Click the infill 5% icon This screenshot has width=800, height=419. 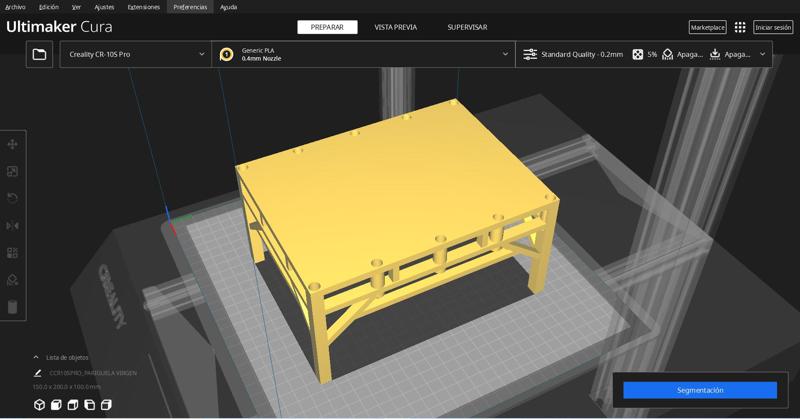(637, 54)
